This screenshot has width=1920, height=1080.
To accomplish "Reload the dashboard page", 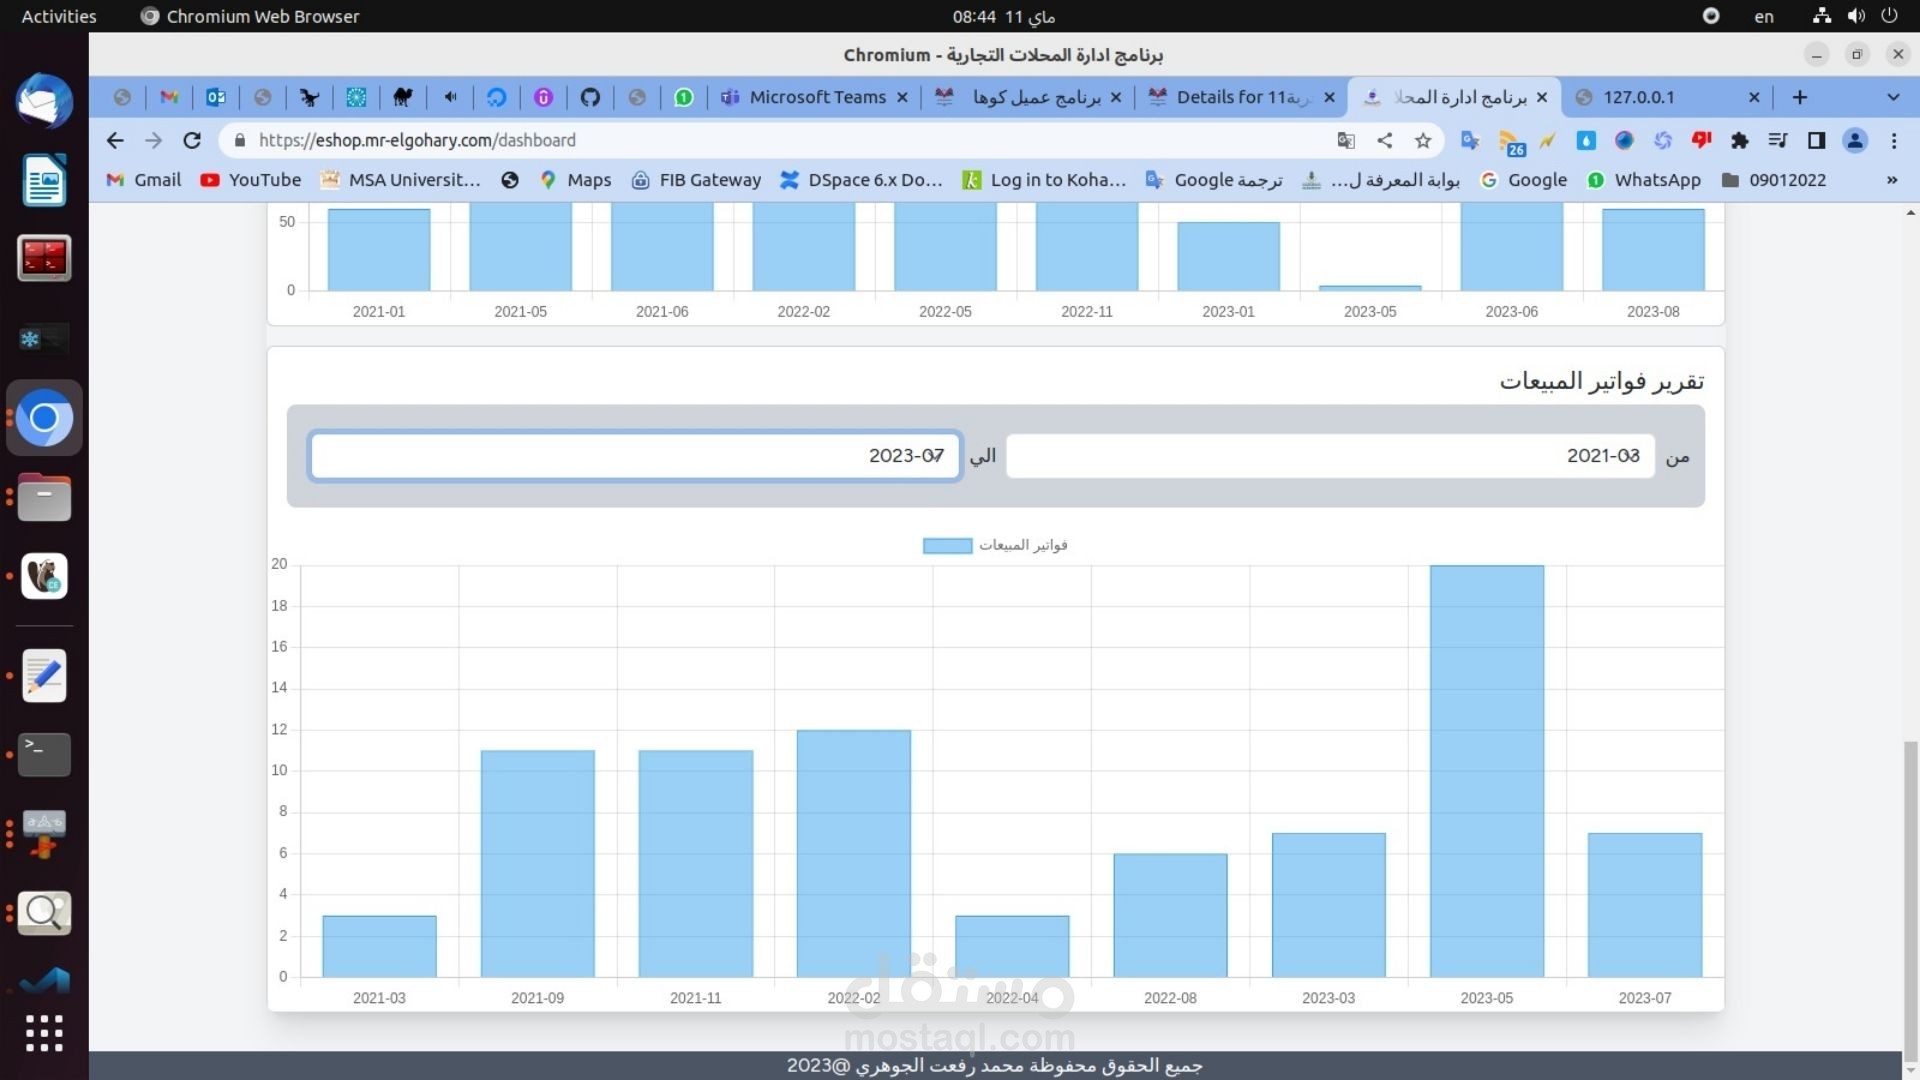I will (192, 141).
